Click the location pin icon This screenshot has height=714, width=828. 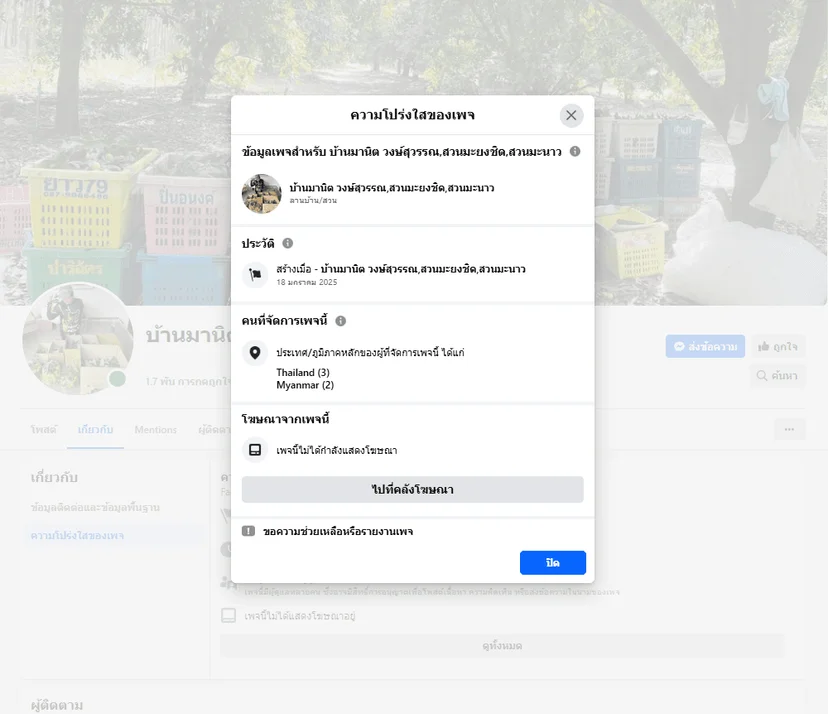point(255,353)
